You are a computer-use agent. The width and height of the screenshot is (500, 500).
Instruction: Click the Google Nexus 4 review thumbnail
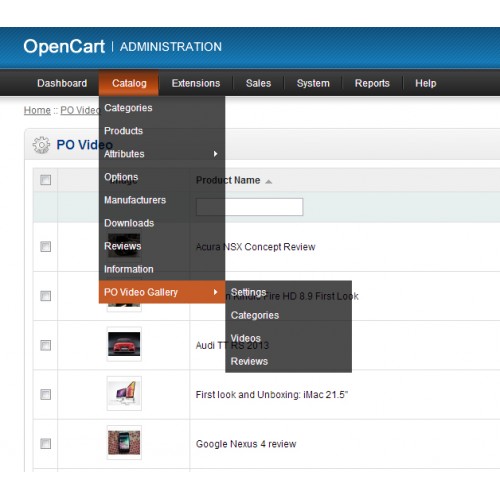pyautogui.click(x=124, y=443)
